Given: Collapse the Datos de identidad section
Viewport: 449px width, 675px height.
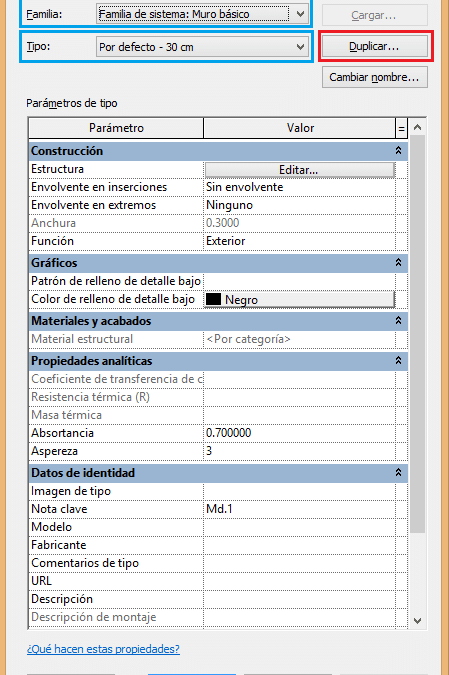Looking at the screenshot, I should (398, 473).
